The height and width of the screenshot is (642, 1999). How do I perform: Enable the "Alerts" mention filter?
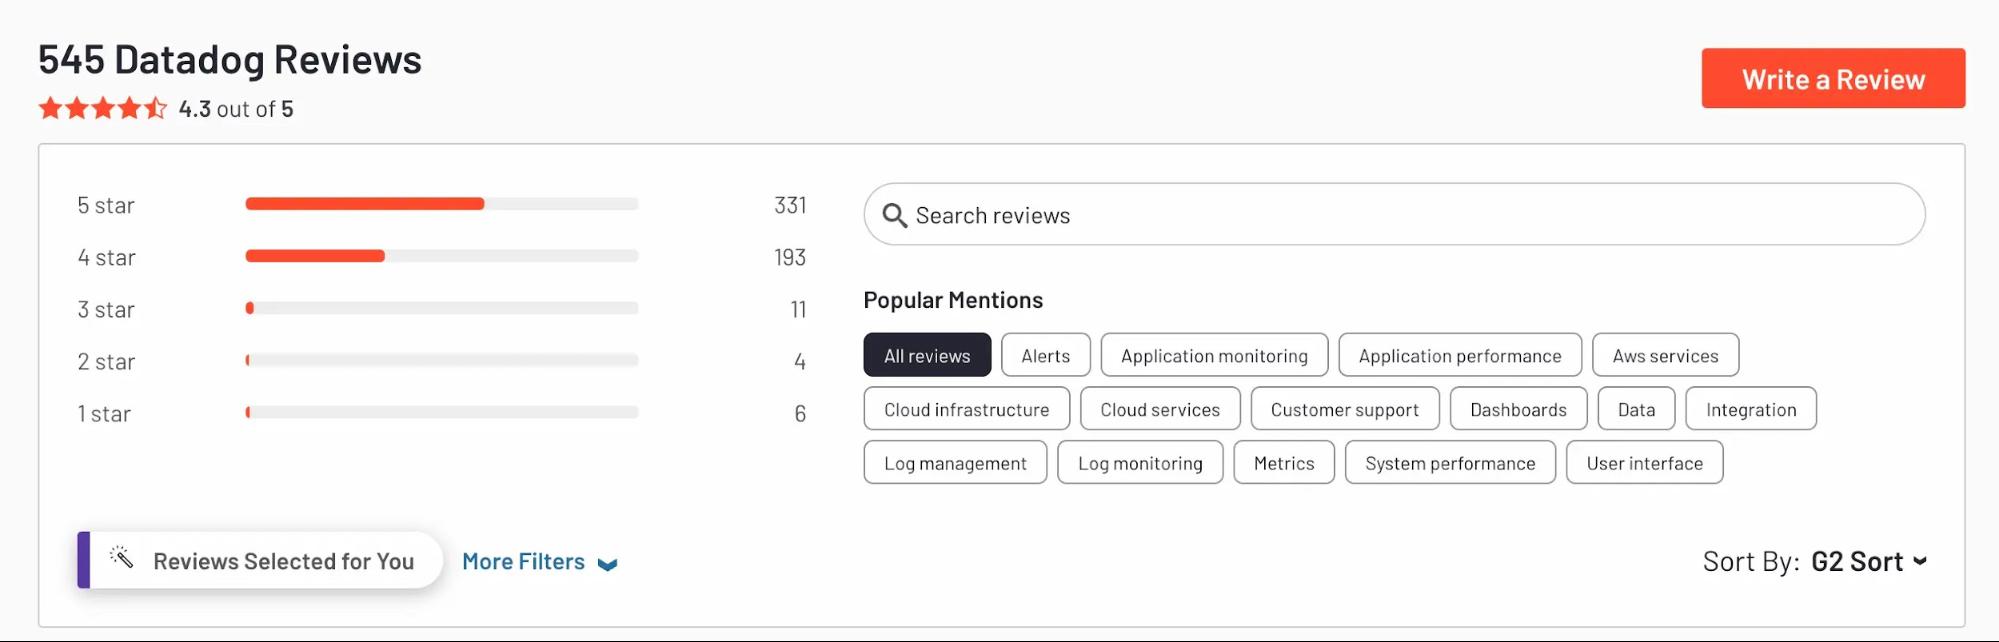tap(1045, 355)
